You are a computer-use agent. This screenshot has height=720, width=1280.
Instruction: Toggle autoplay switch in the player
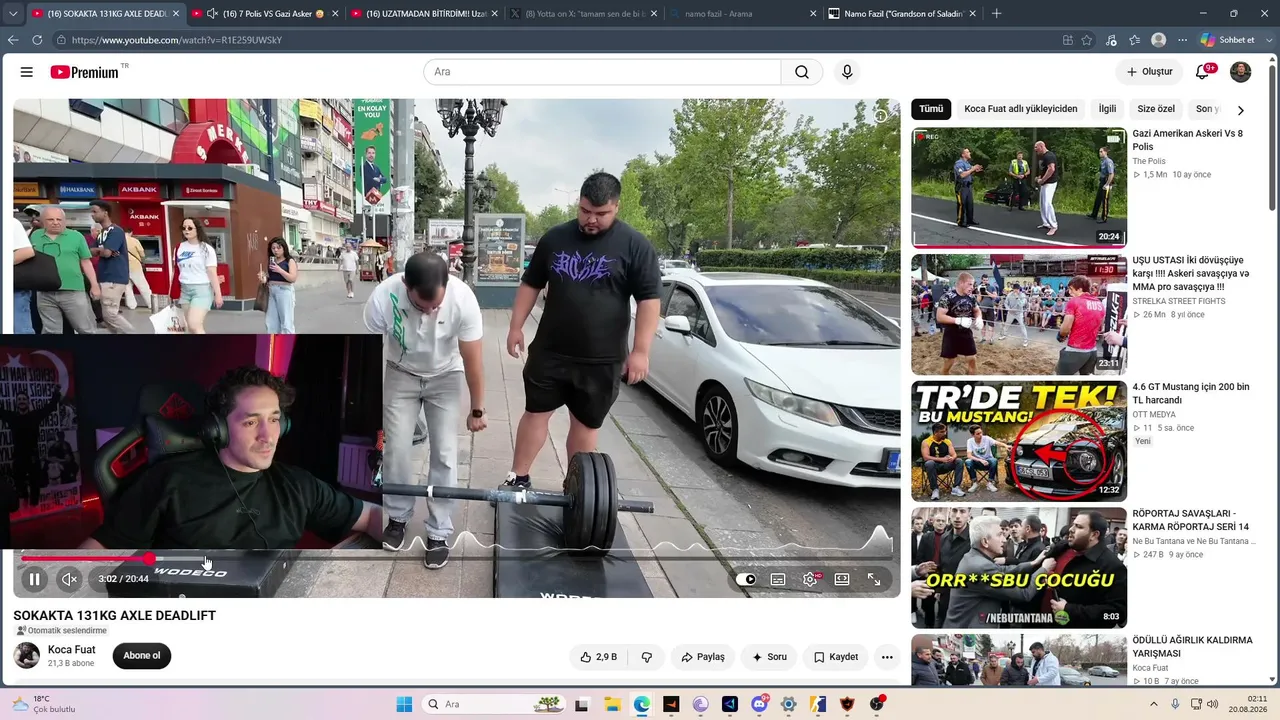click(746, 579)
